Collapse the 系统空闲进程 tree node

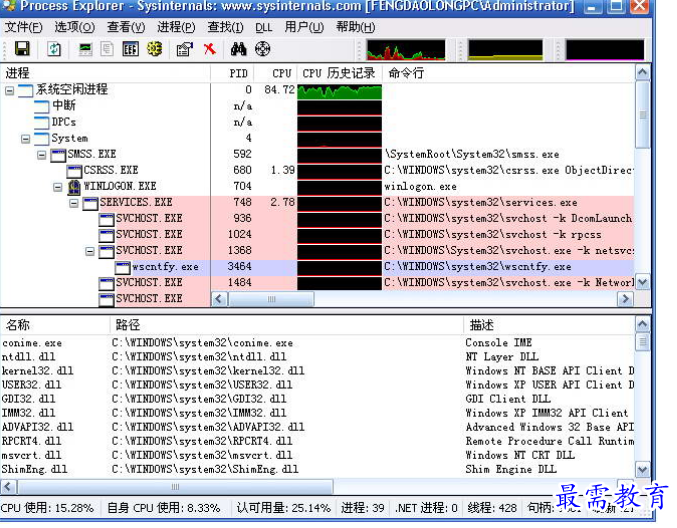tap(9, 90)
